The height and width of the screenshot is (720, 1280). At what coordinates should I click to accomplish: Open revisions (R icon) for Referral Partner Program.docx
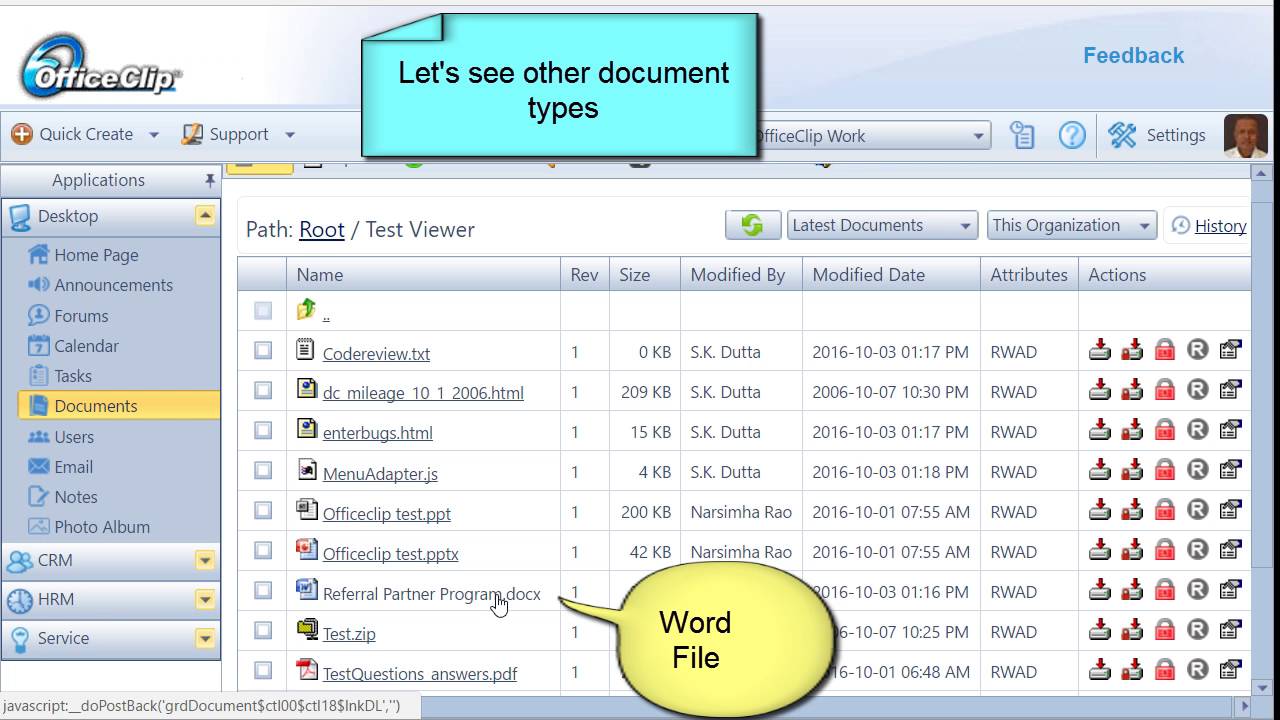tap(1197, 589)
